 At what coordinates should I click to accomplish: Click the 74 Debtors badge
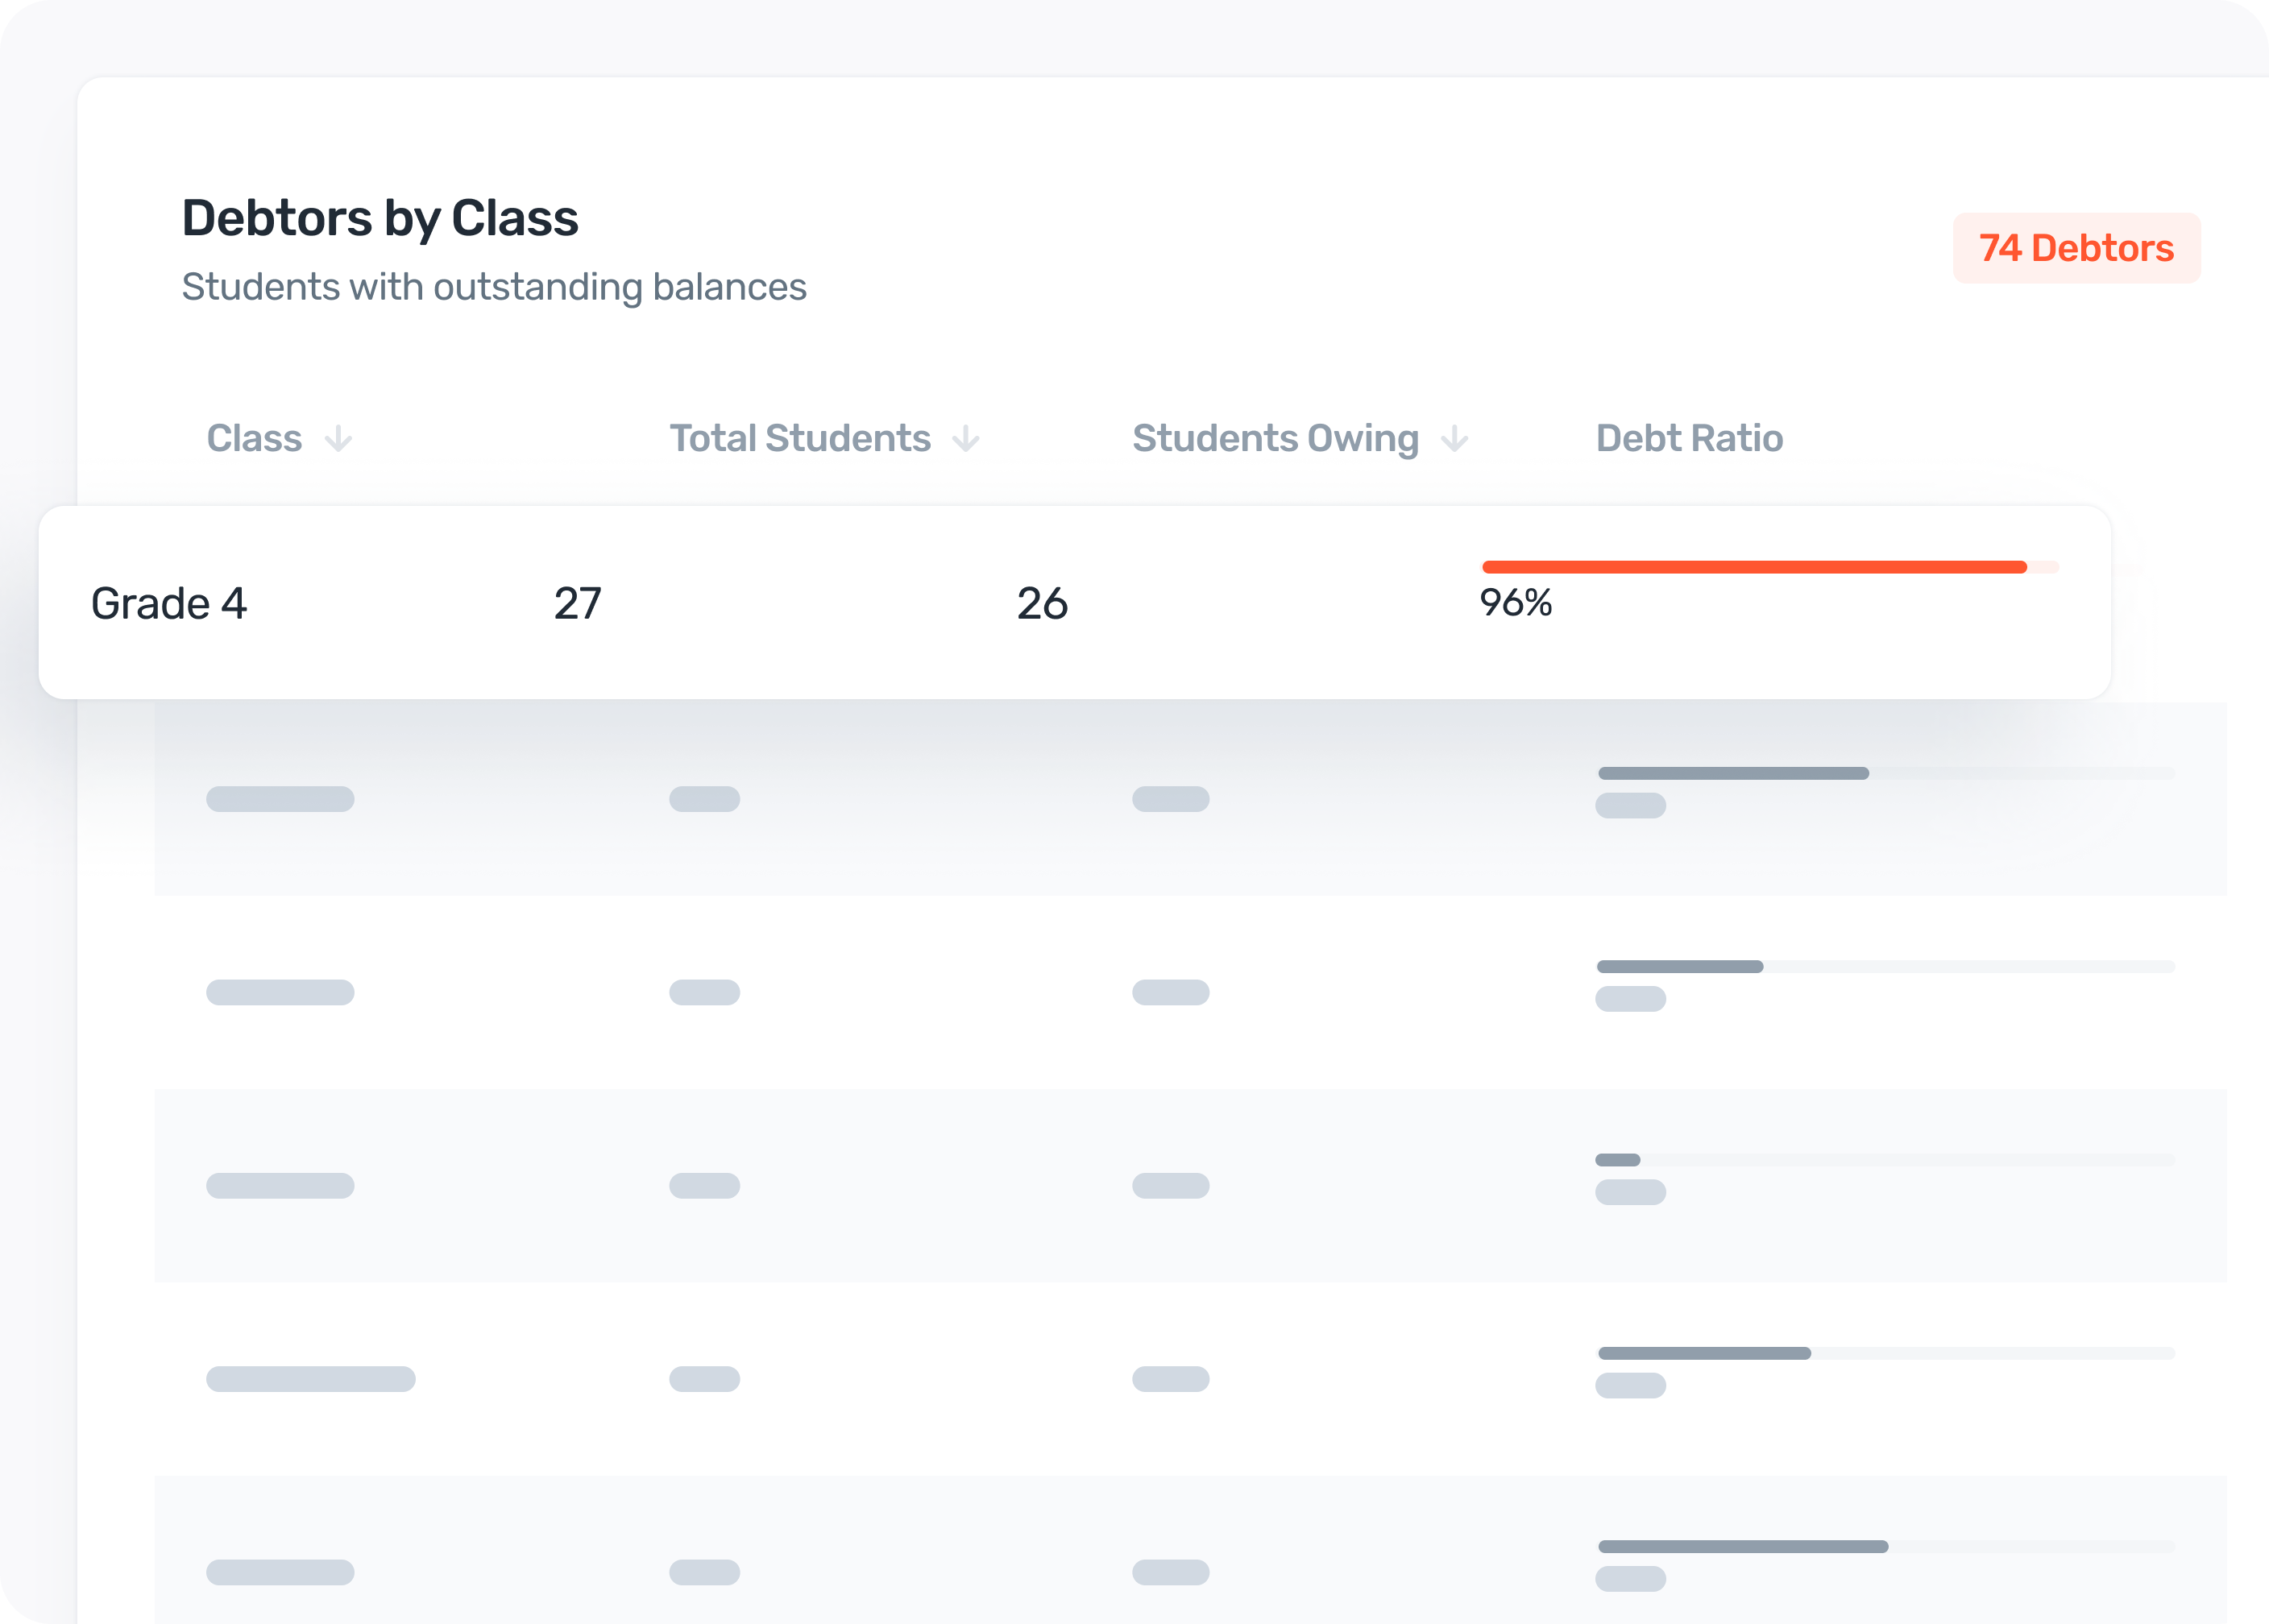[2076, 248]
